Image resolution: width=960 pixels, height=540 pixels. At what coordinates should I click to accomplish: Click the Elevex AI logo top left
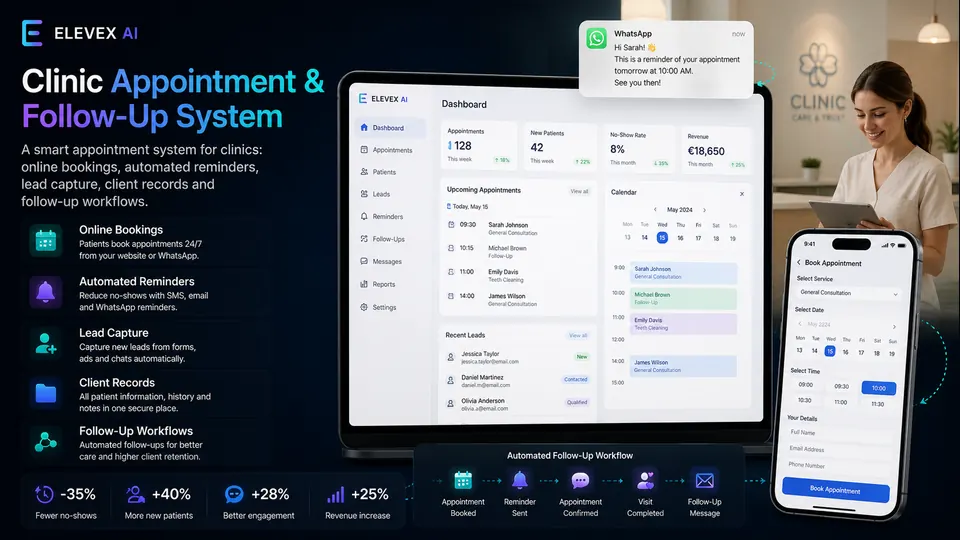click(x=80, y=33)
